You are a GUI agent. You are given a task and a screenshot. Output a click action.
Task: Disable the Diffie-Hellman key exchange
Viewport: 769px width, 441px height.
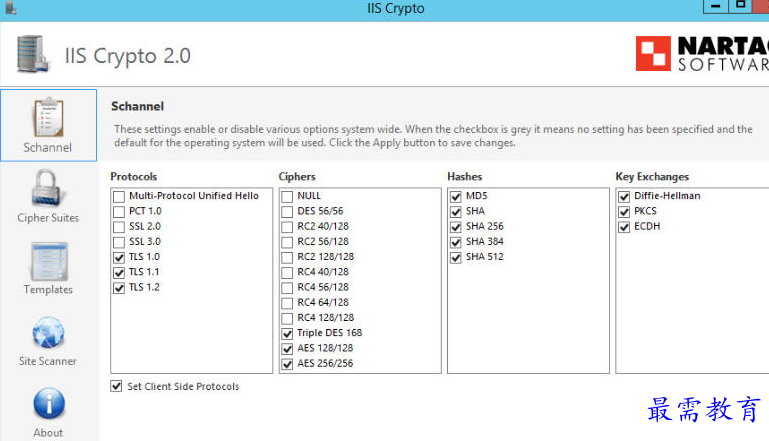(x=624, y=197)
